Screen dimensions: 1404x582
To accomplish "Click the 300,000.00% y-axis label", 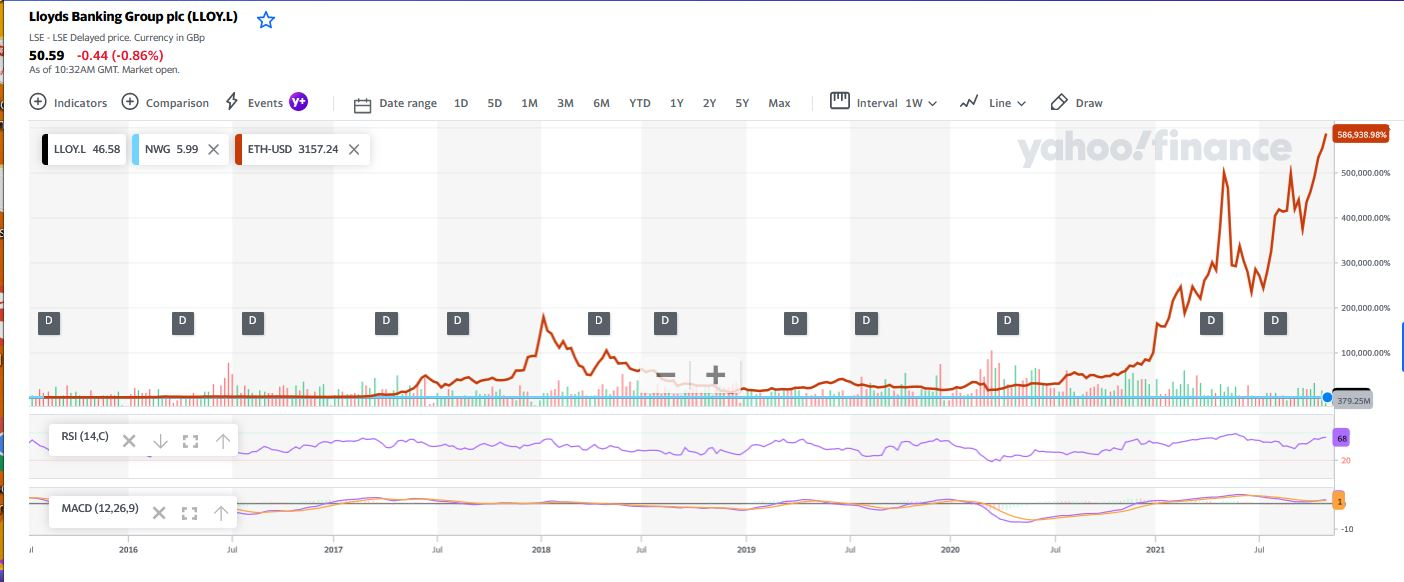I will coord(1364,263).
